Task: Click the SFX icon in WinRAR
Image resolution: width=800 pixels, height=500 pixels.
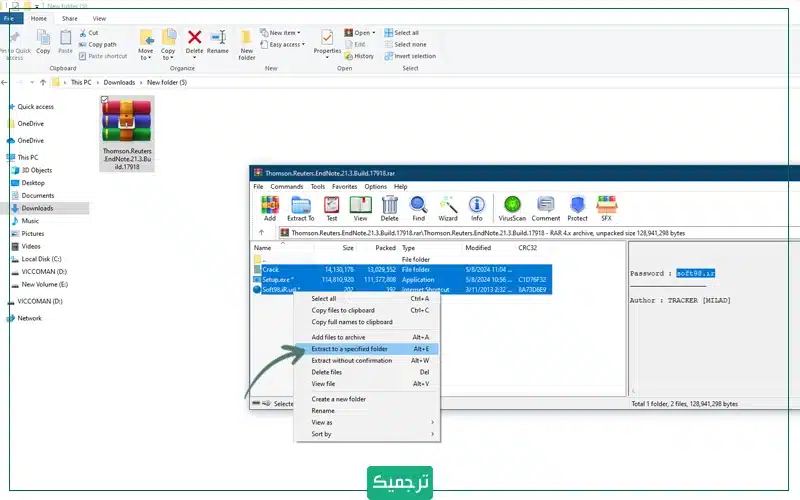Action: pos(606,208)
